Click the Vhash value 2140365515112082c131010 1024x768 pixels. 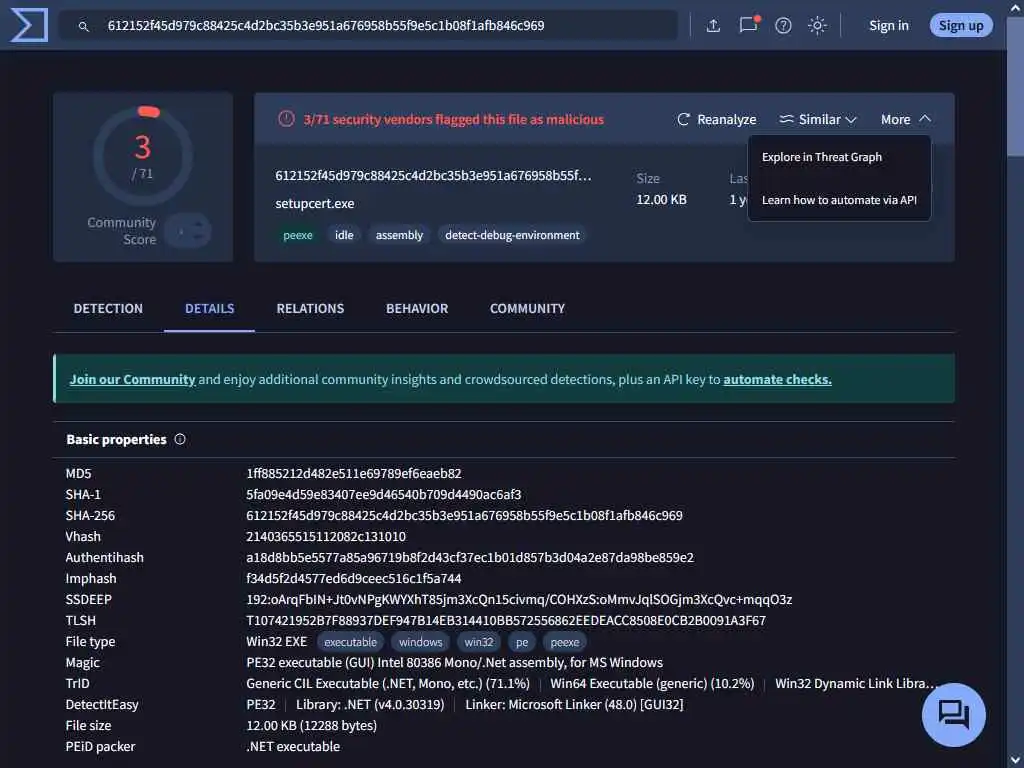click(x=326, y=536)
